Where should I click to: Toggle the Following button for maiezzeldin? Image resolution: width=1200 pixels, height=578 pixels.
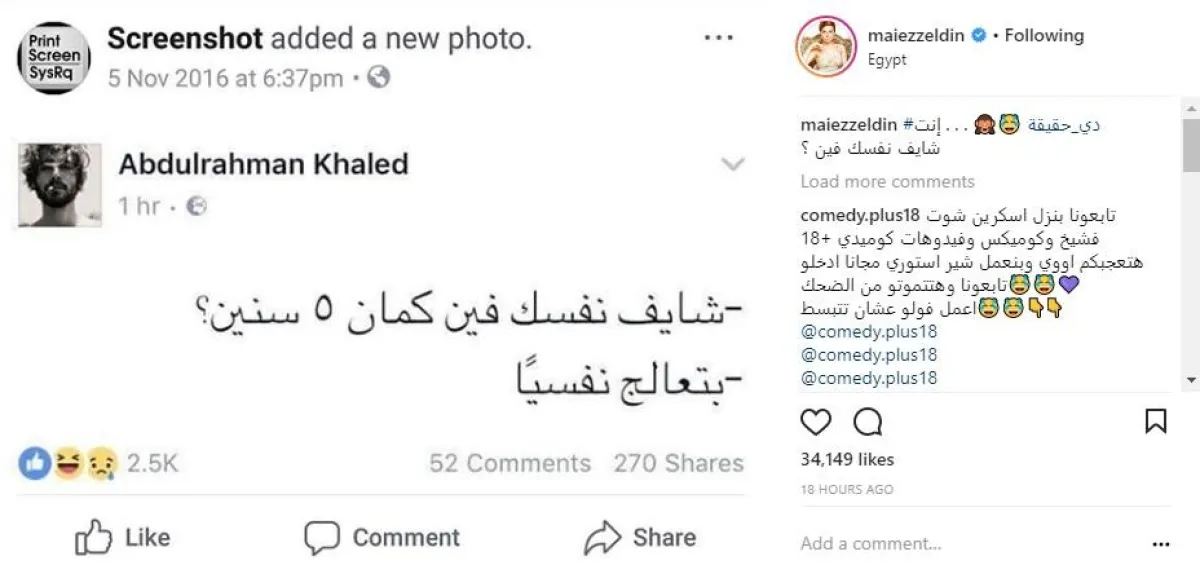pyautogui.click(x=1044, y=36)
